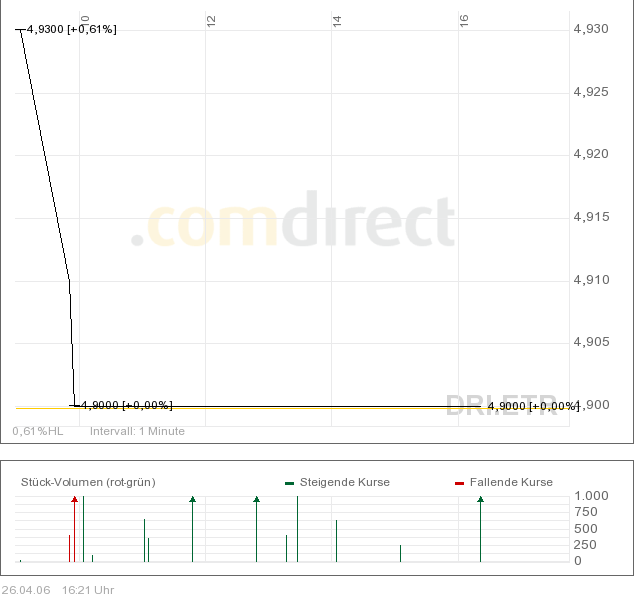Select the Fallende Kurse legend text

coord(511,482)
